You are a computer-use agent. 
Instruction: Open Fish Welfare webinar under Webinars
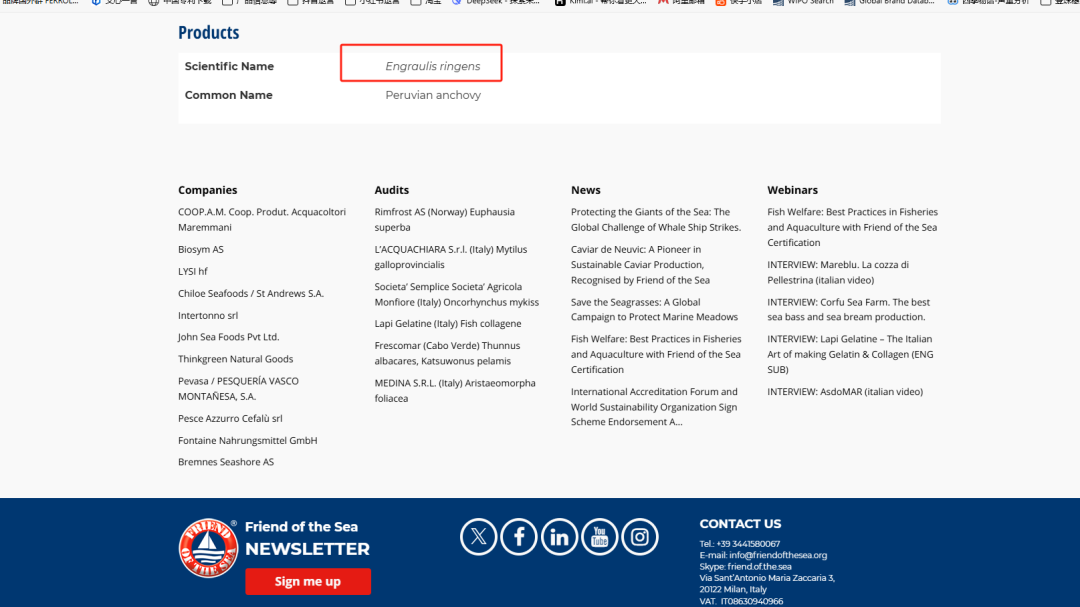click(853, 227)
